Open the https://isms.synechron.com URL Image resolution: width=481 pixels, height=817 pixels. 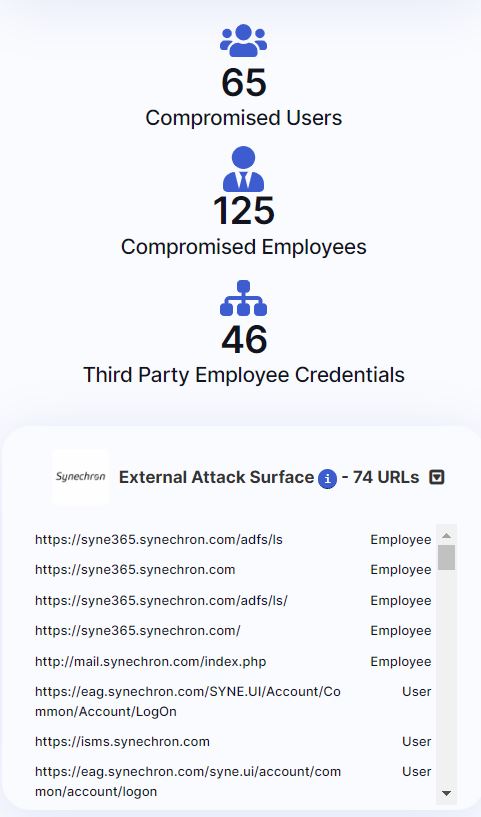pos(122,741)
